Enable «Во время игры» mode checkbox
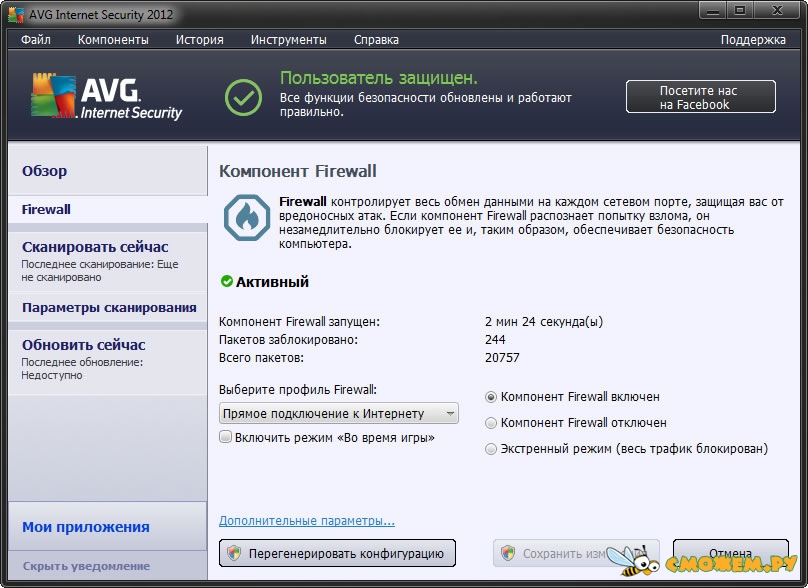Screen dimensions: 808x588 coord(225,437)
